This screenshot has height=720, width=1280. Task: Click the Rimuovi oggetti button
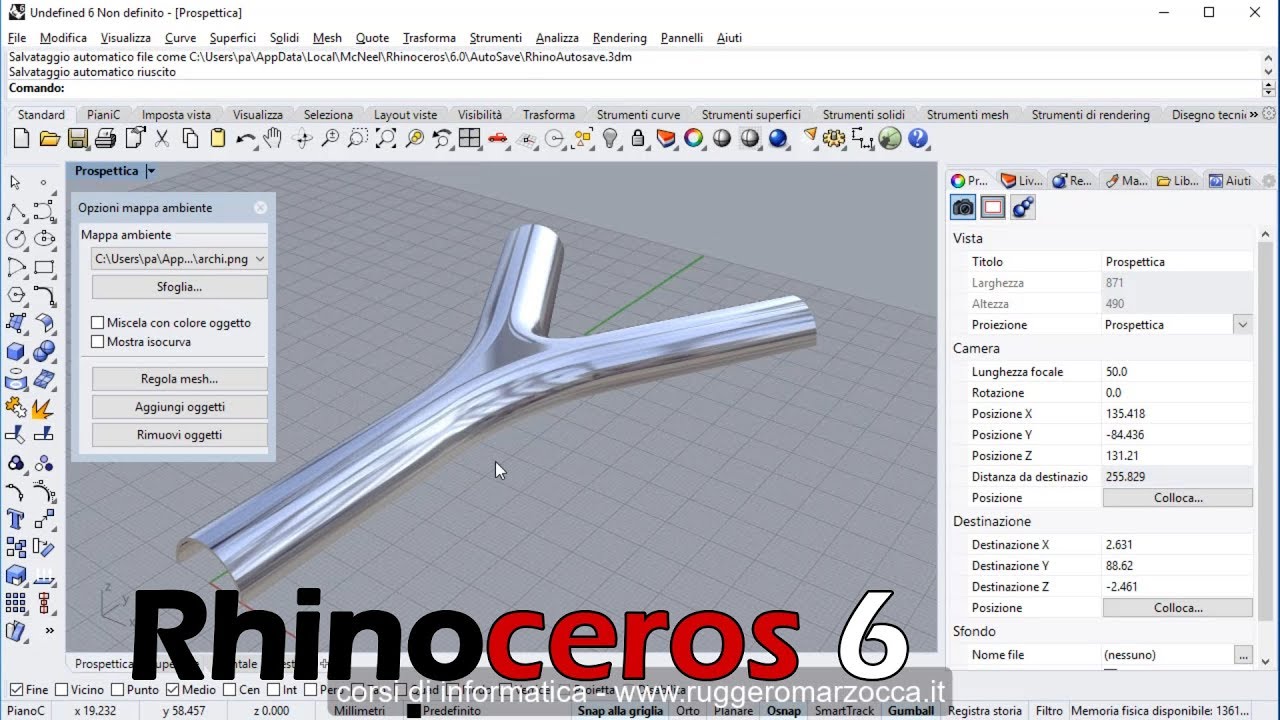click(179, 435)
